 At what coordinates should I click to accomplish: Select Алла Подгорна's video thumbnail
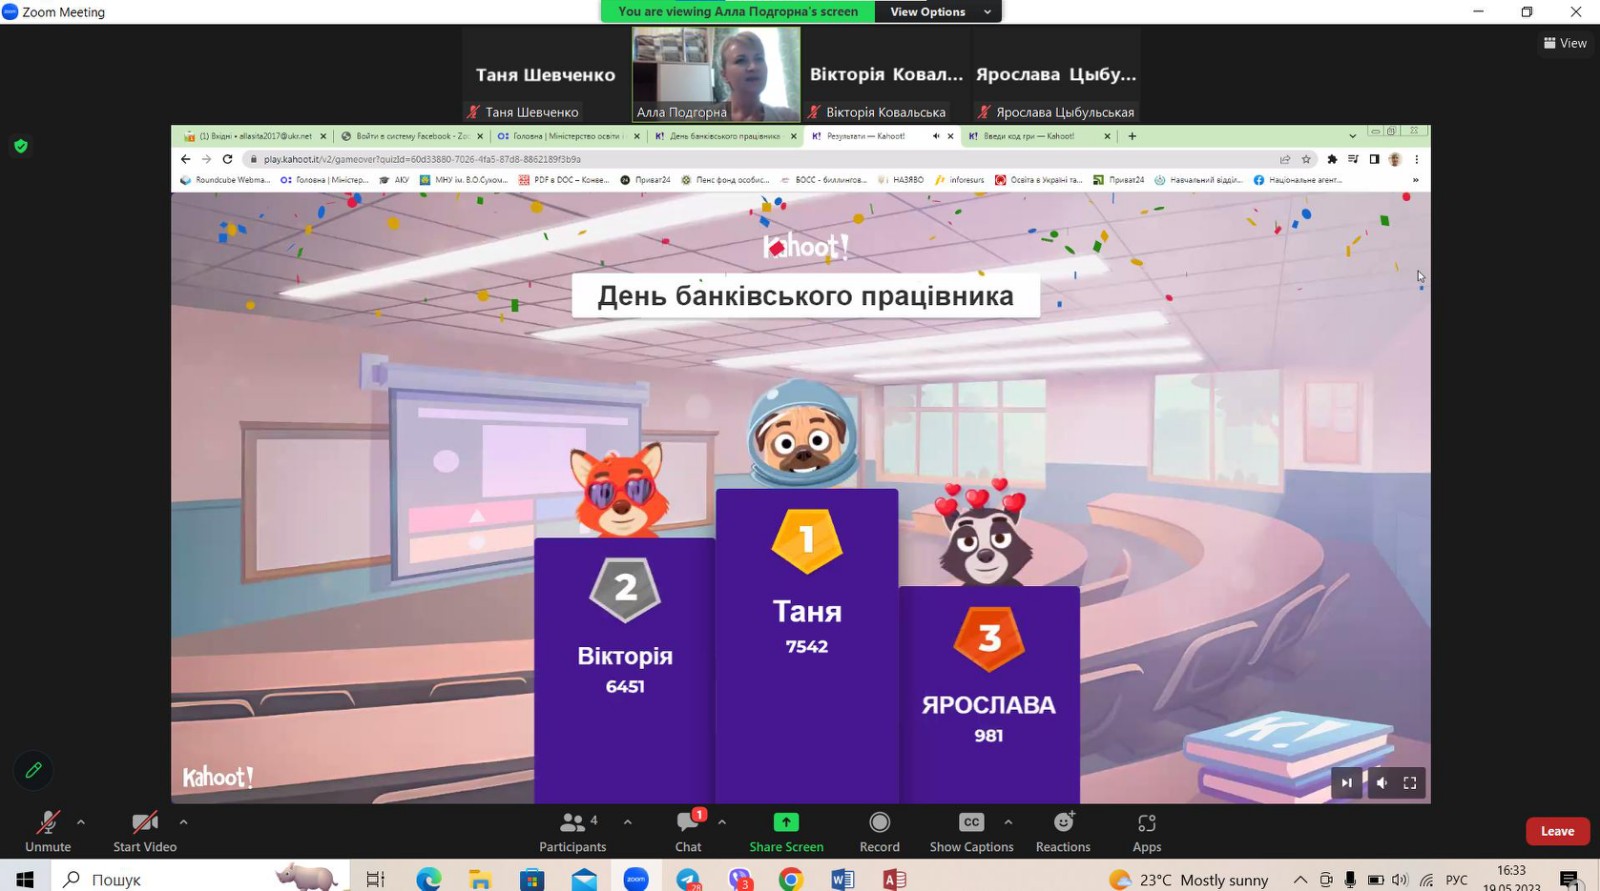(x=716, y=74)
